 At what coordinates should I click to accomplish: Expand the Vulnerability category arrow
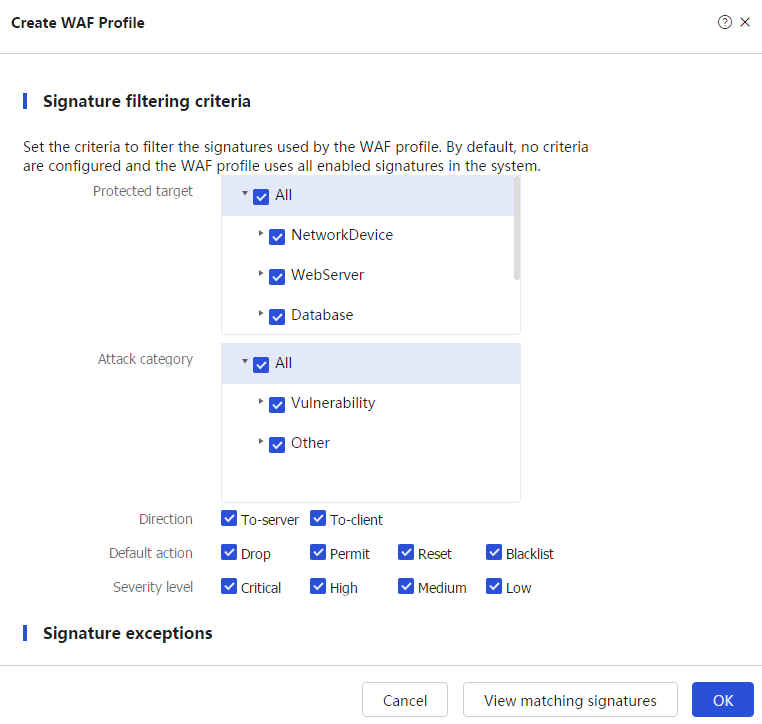(x=260, y=401)
